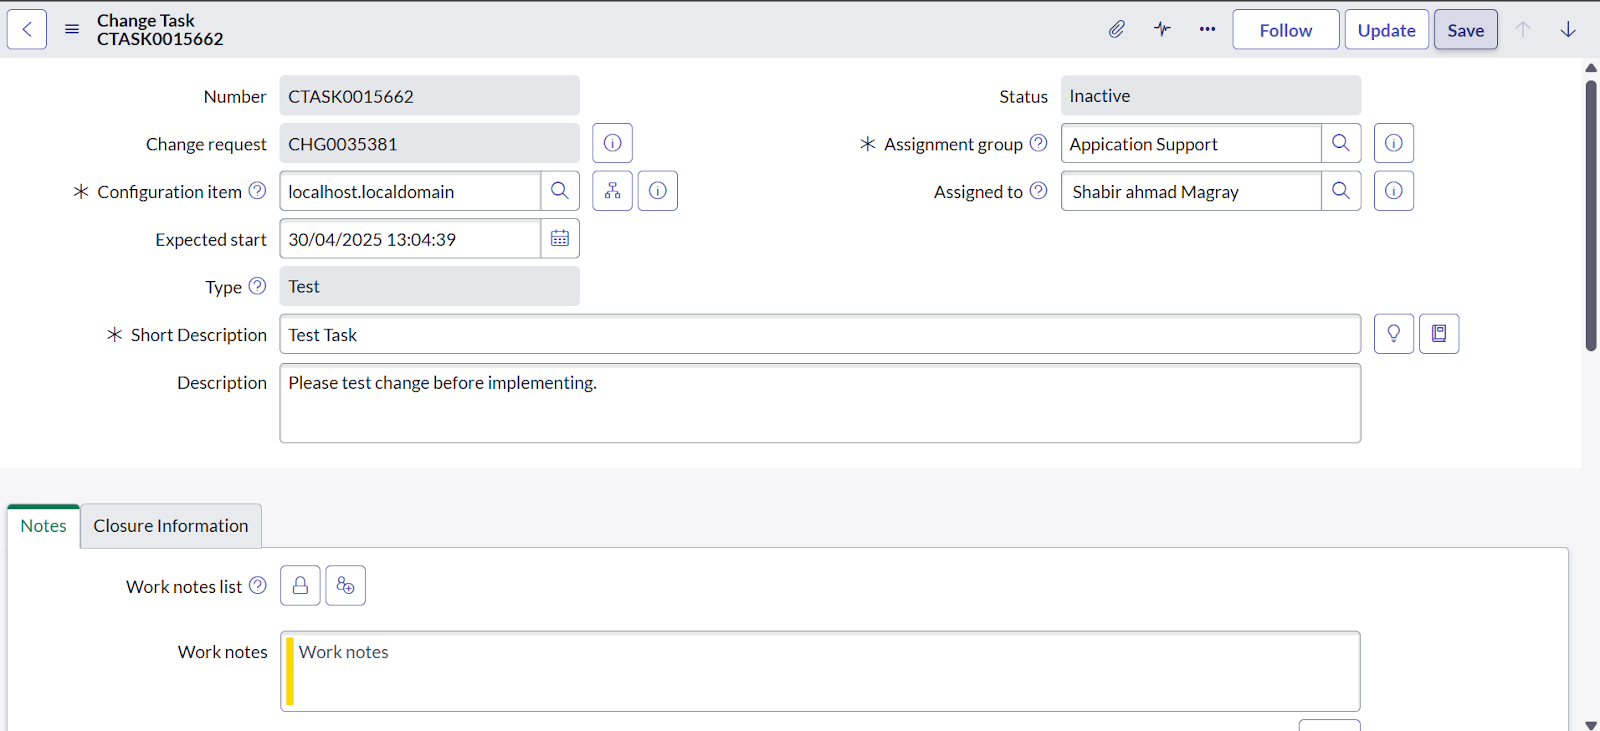Switch to the Closure Information tab
This screenshot has width=1600, height=731.
click(171, 526)
